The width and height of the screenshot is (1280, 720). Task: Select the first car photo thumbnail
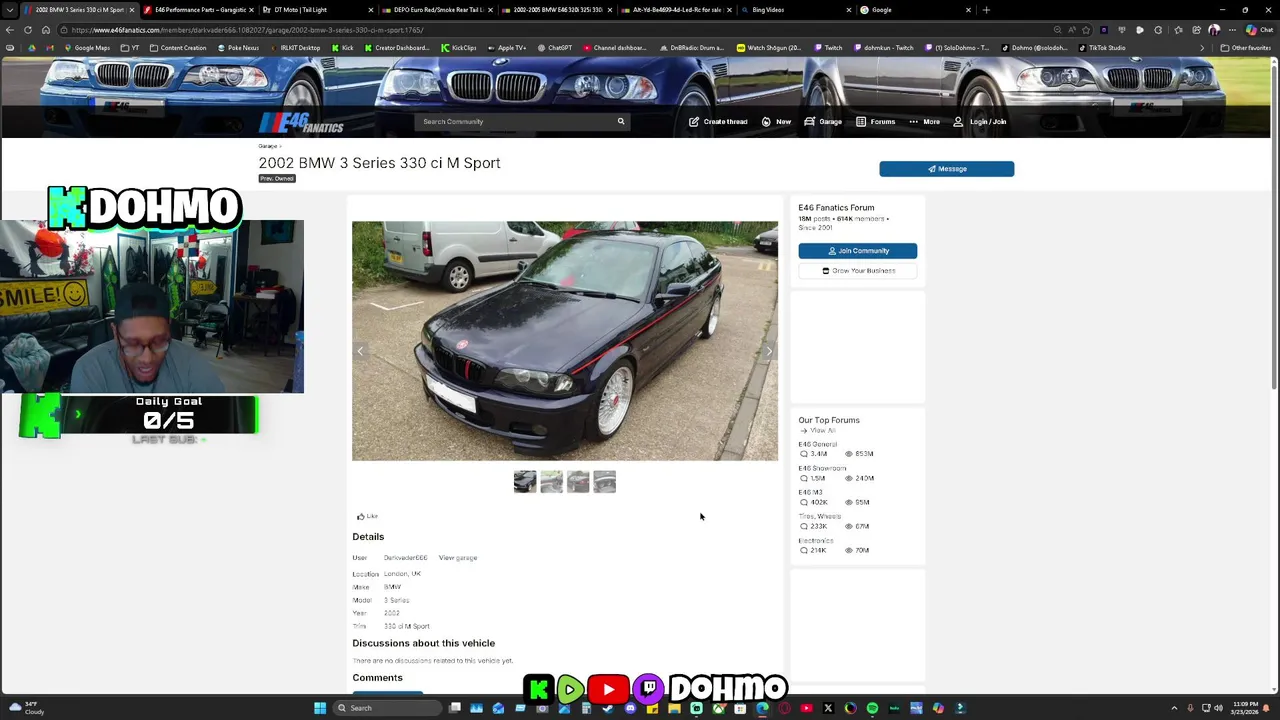(x=525, y=482)
